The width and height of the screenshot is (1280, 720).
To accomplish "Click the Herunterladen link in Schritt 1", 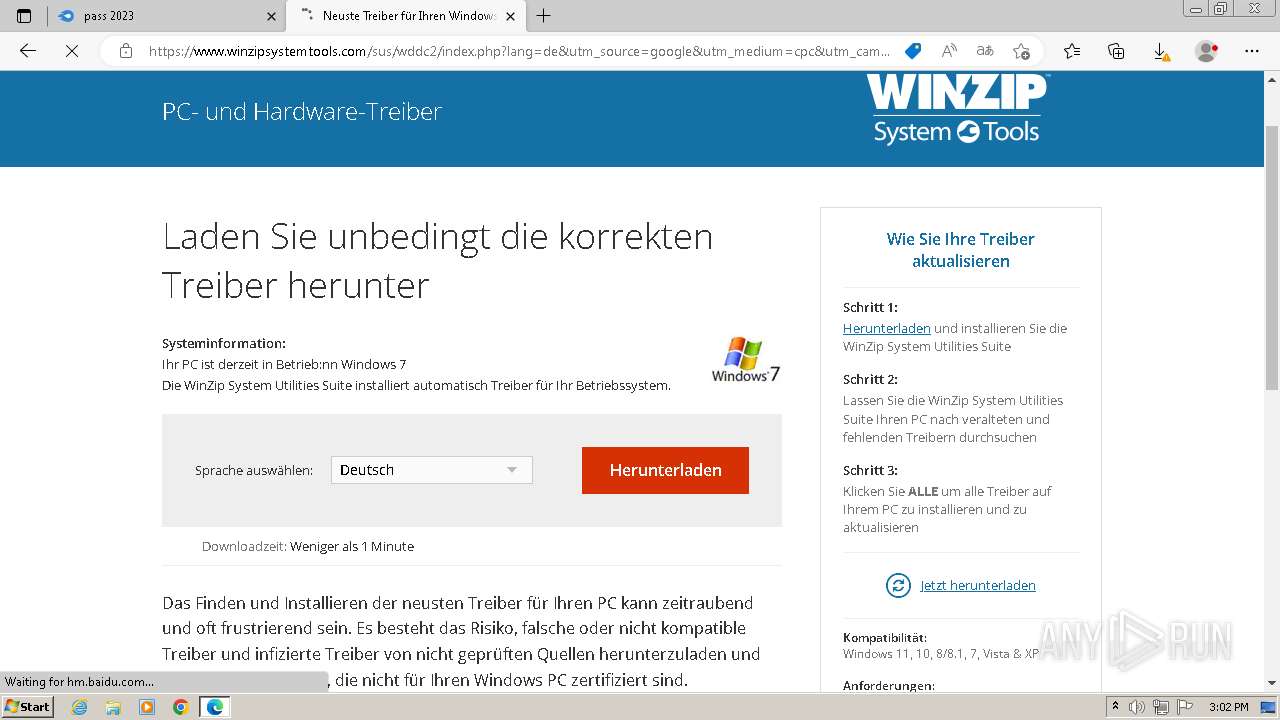I will (x=886, y=328).
